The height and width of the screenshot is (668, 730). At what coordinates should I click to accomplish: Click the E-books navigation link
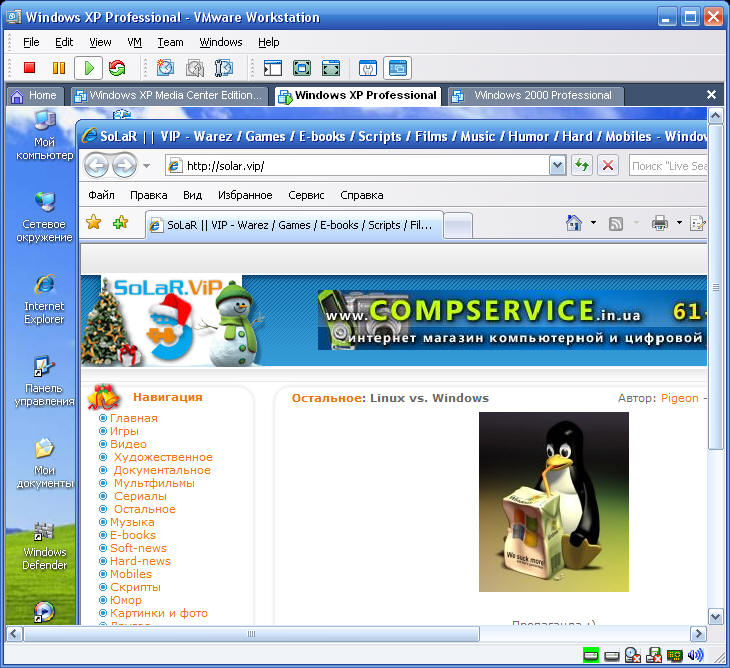132,535
